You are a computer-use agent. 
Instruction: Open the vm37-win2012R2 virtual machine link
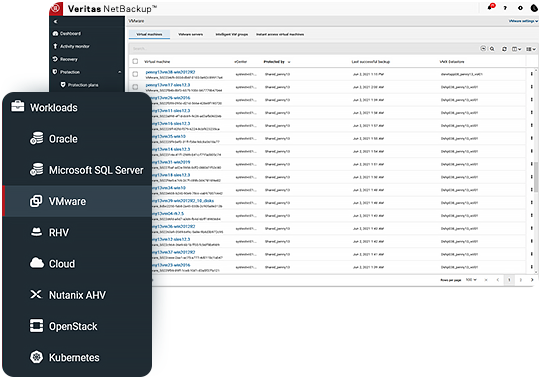tap(173, 252)
